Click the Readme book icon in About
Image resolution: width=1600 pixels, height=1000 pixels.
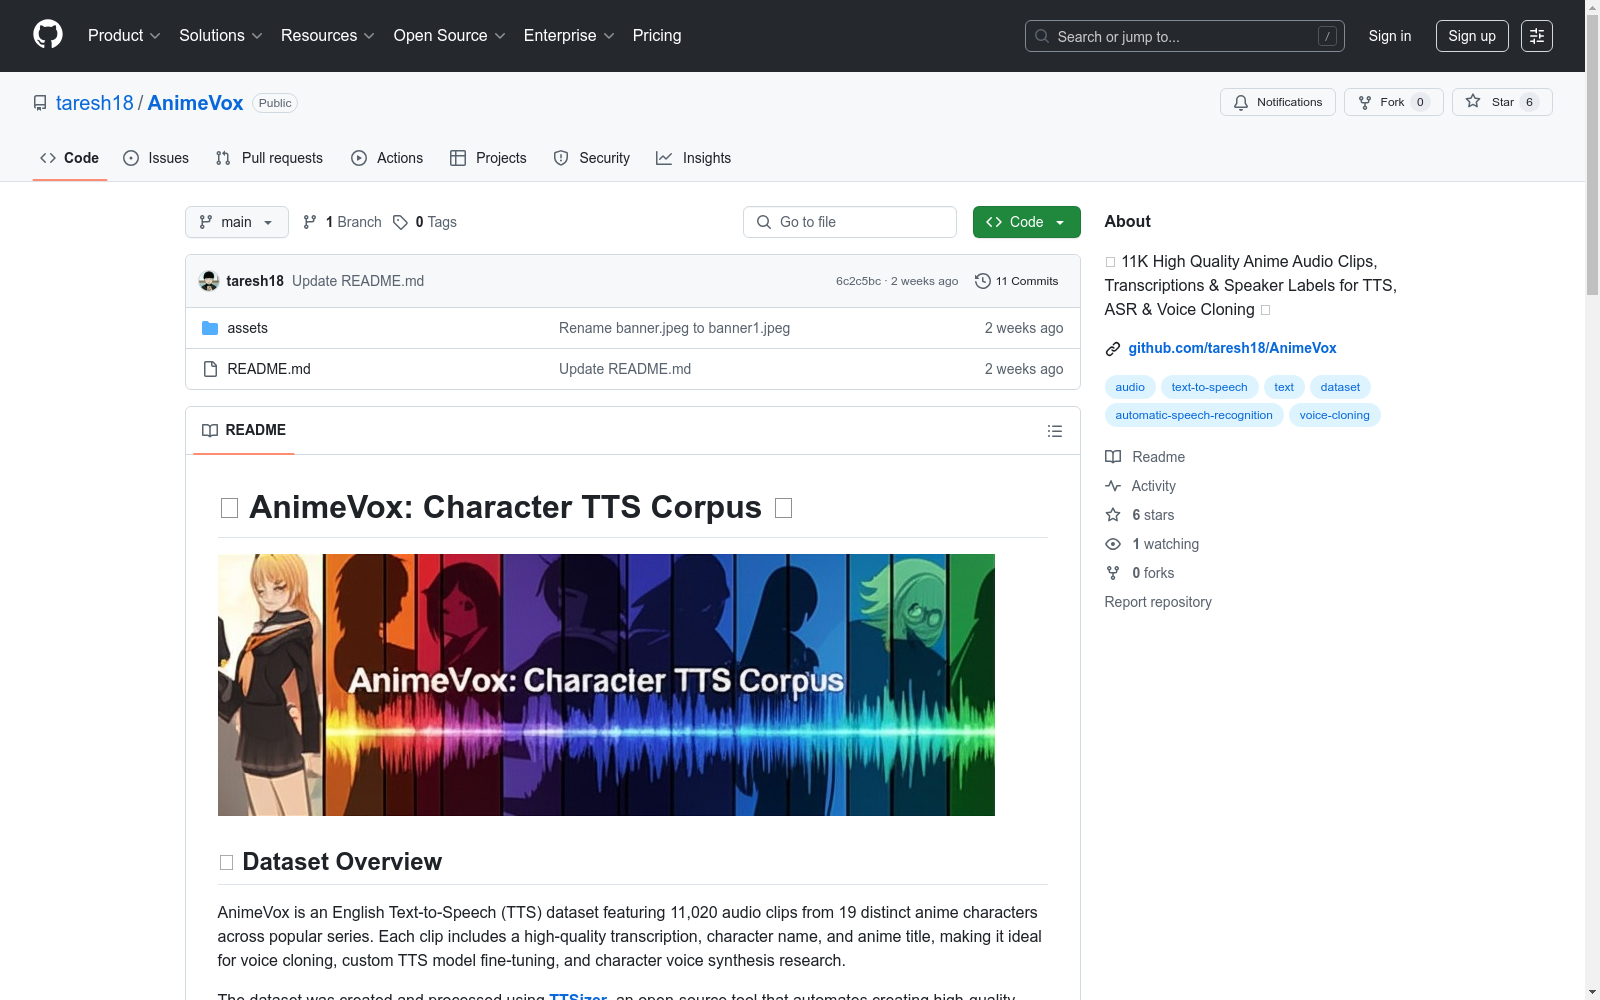(1113, 457)
